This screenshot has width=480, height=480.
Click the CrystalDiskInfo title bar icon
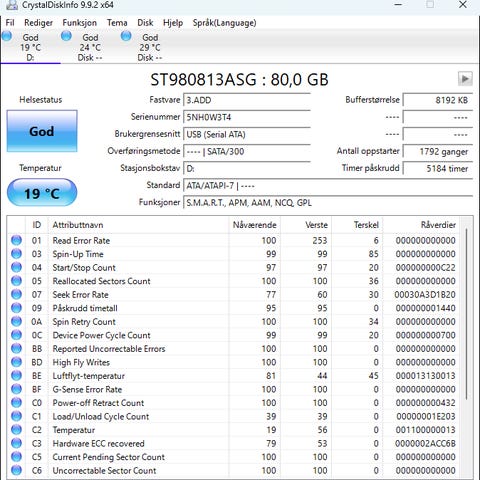[x=12, y=5]
